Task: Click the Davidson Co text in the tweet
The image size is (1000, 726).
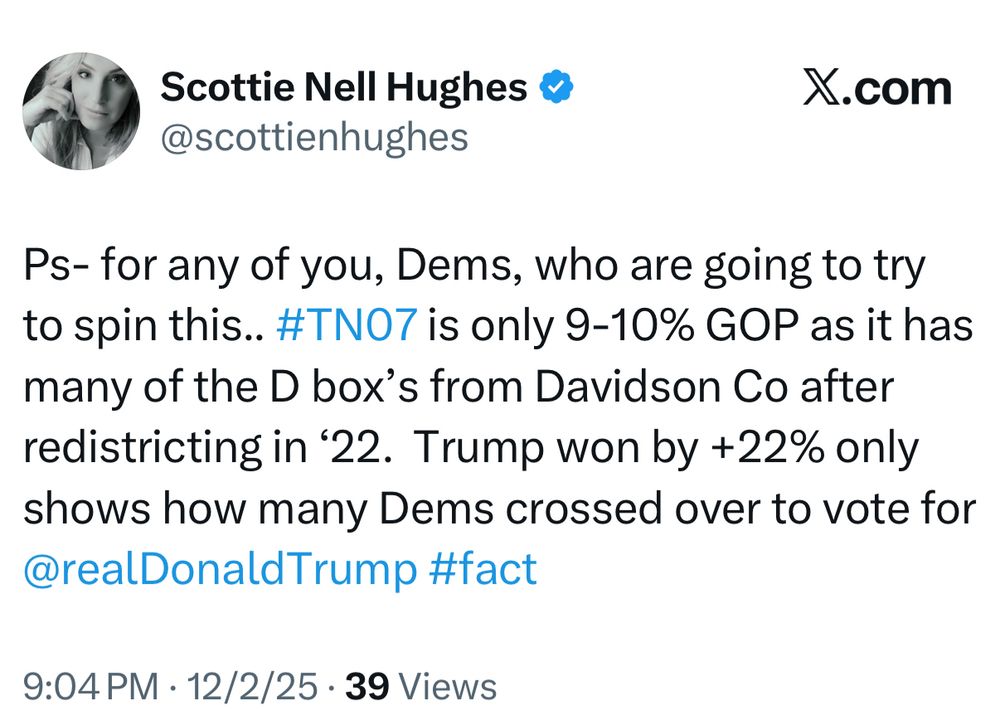Action: (x=661, y=387)
